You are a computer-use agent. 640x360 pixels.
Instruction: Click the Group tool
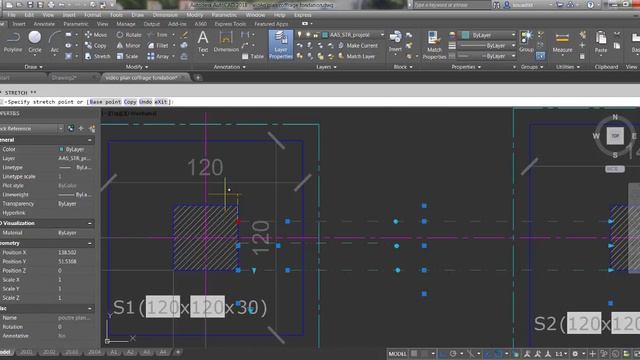click(x=526, y=42)
